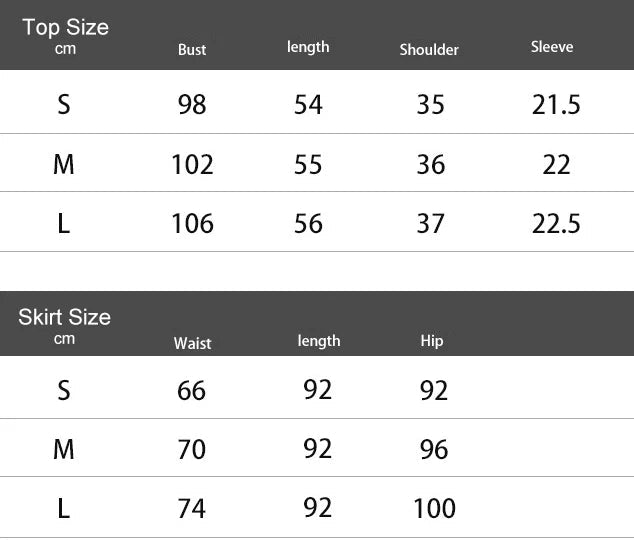Image resolution: width=634 pixels, height=542 pixels.
Task: Click shoulder value 36
Action: pyautogui.click(x=430, y=163)
